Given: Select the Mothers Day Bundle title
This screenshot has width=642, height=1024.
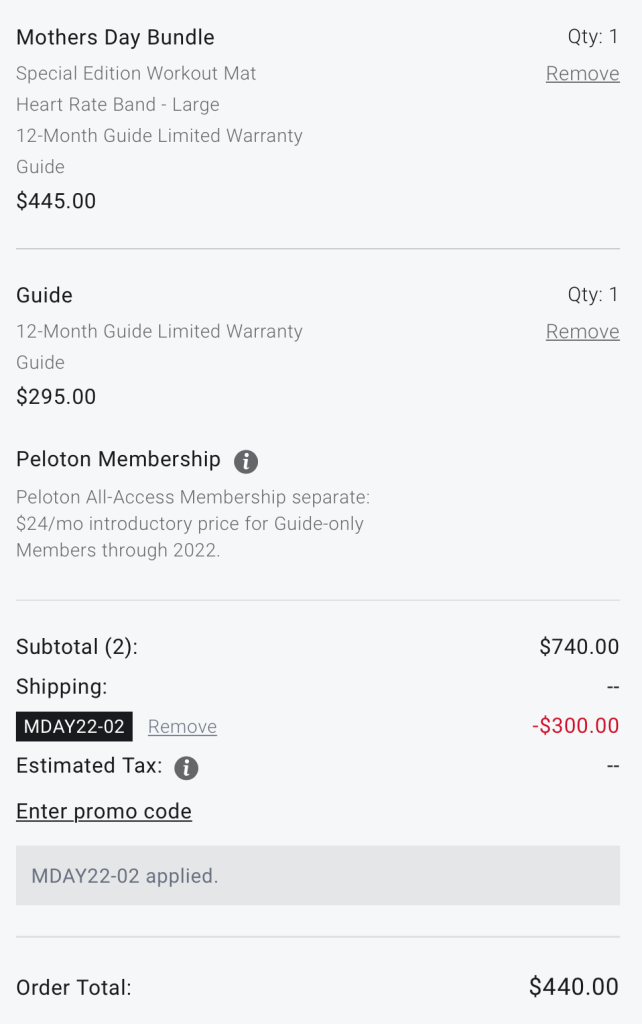Looking at the screenshot, I should 115,37.
